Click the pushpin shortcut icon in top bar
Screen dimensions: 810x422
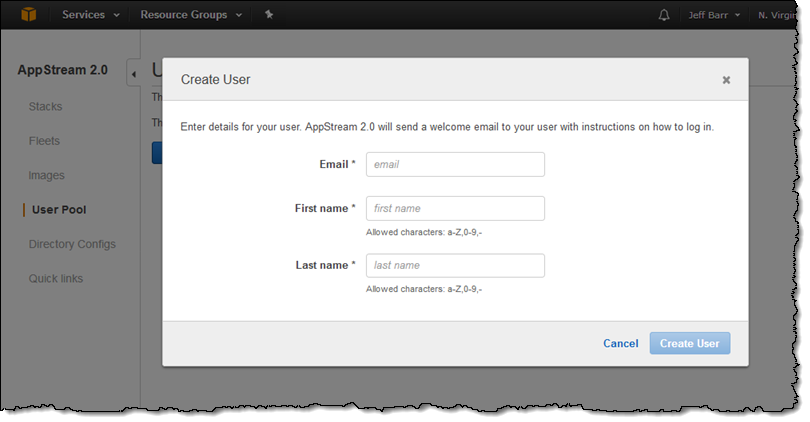[x=269, y=16]
